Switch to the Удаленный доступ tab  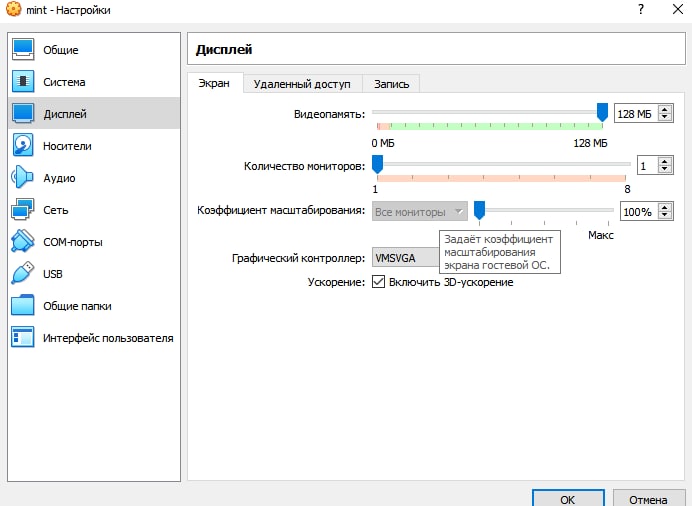(302, 84)
